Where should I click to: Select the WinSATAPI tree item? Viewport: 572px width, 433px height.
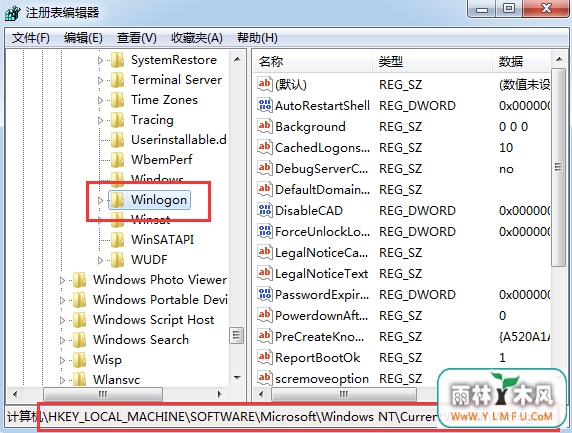click(163, 240)
